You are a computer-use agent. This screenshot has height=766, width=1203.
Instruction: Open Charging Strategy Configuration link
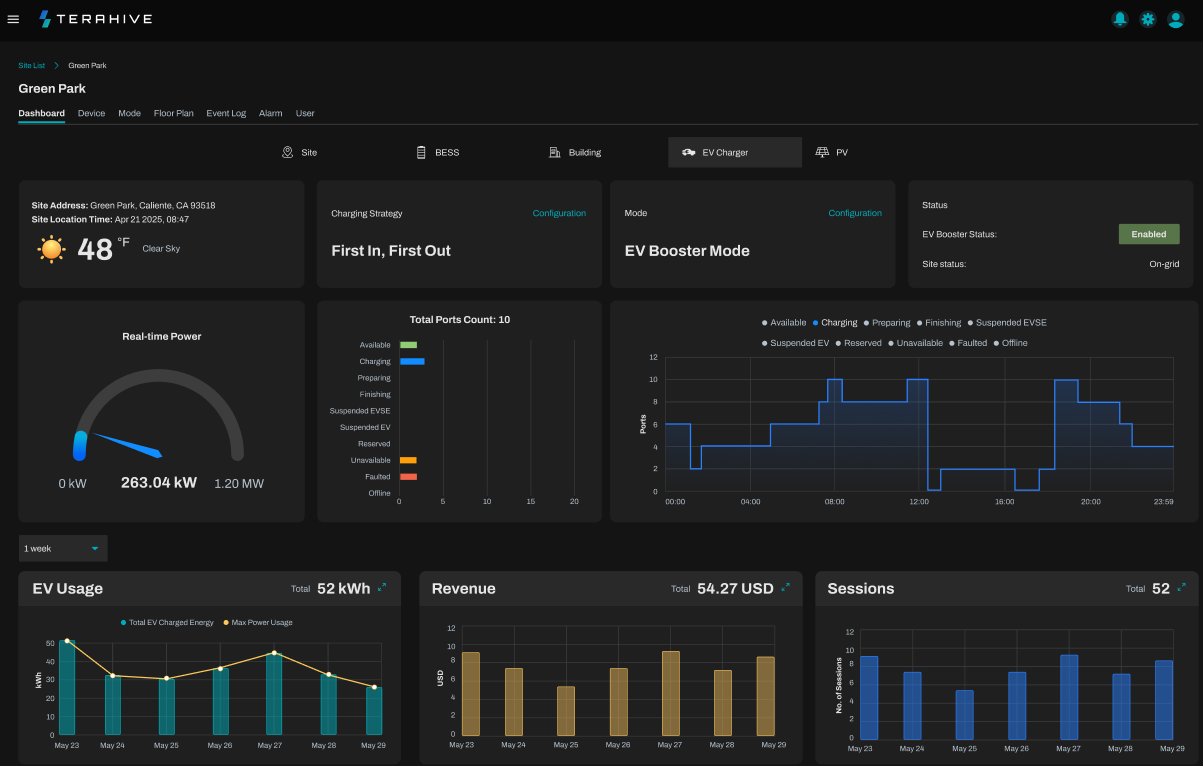[x=559, y=213]
